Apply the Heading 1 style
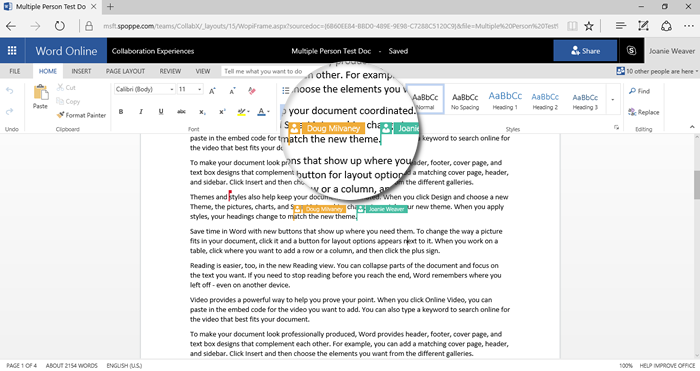The width and height of the screenshot is (700, 371). click(x=505, y=101)
